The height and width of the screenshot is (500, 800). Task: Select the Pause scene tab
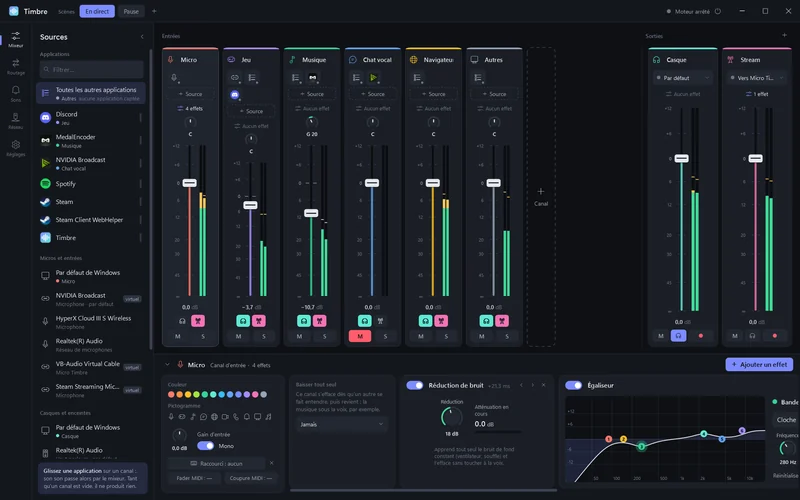point(131,11)
